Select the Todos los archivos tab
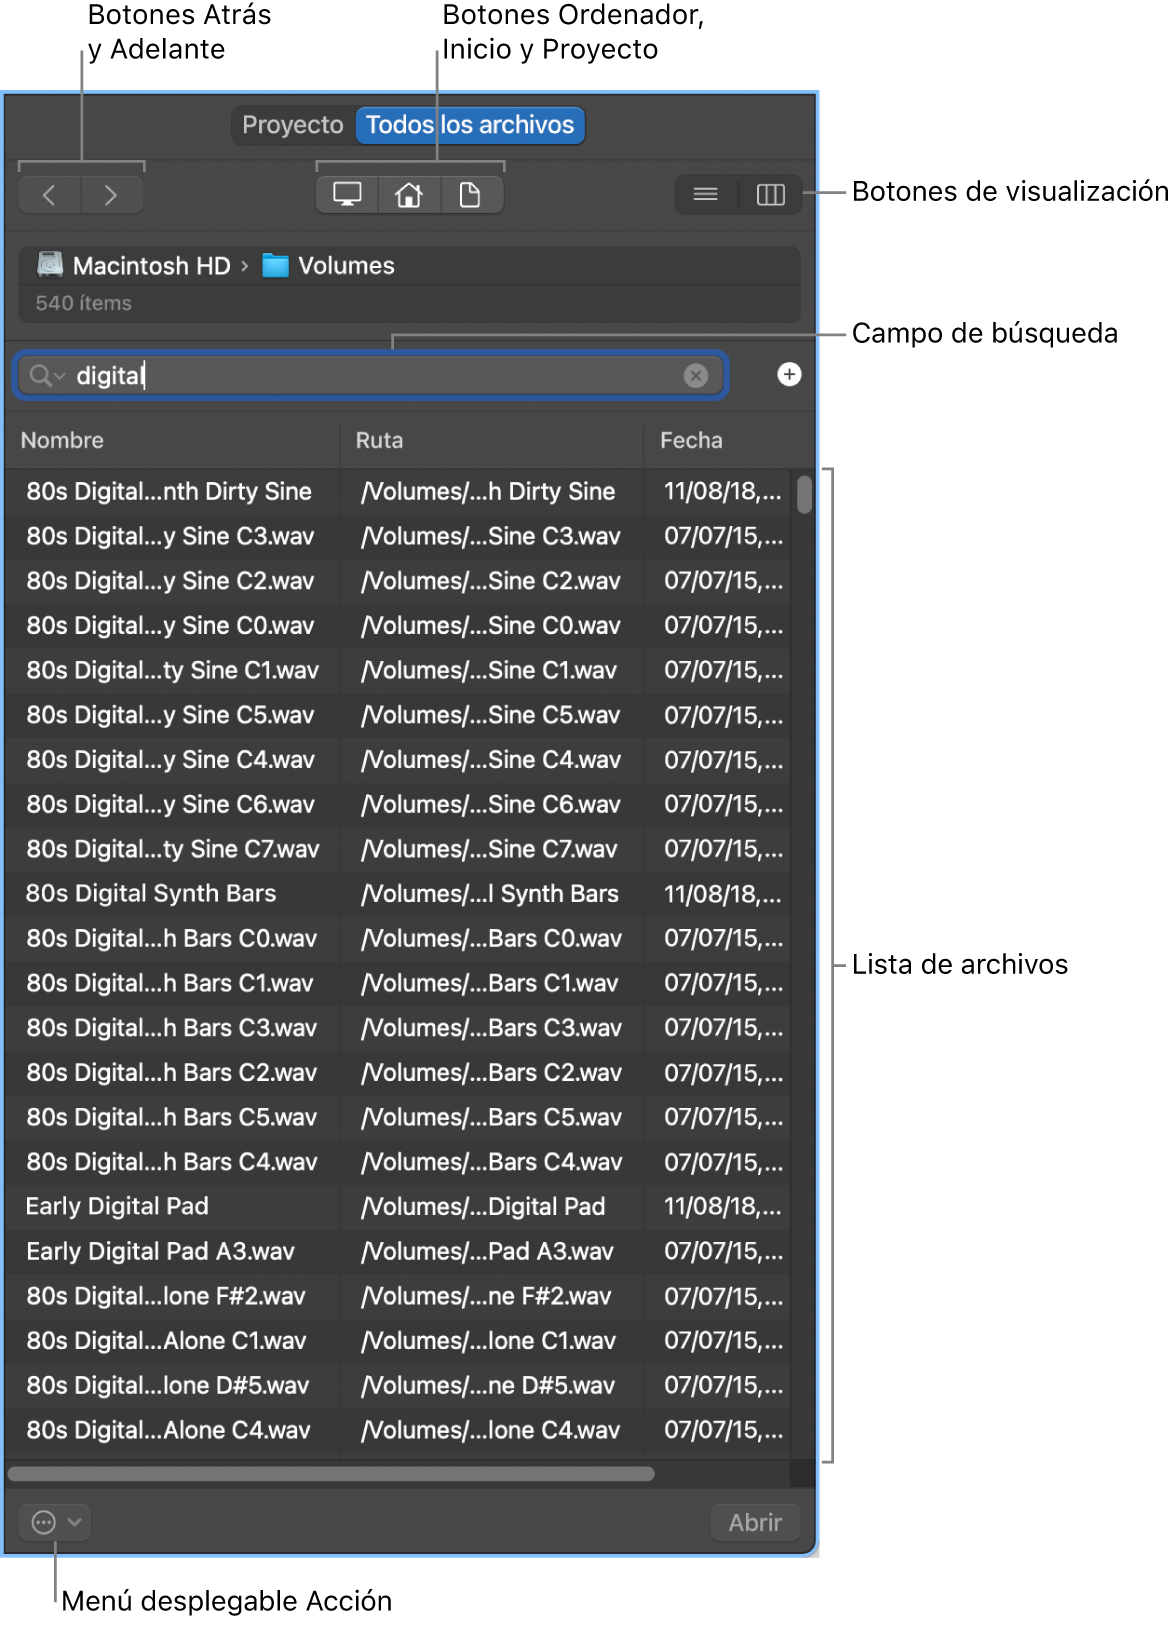 coord(469,125)
